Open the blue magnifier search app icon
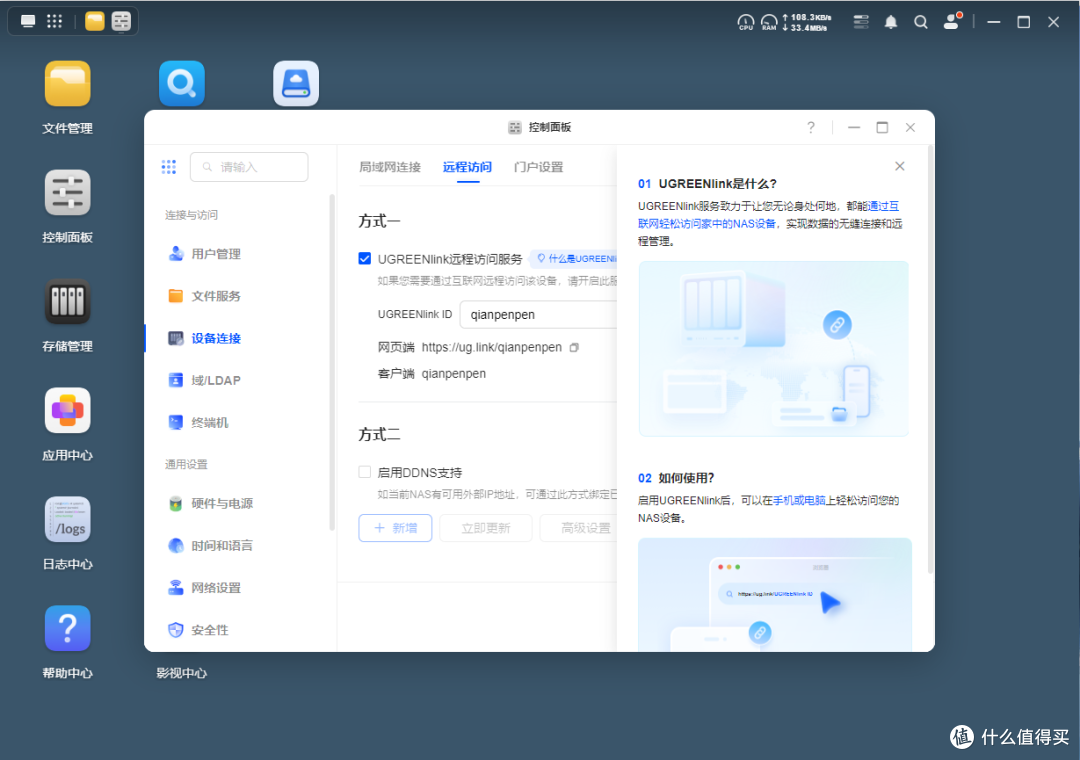 pyautogui.click(x=182, y=84)
